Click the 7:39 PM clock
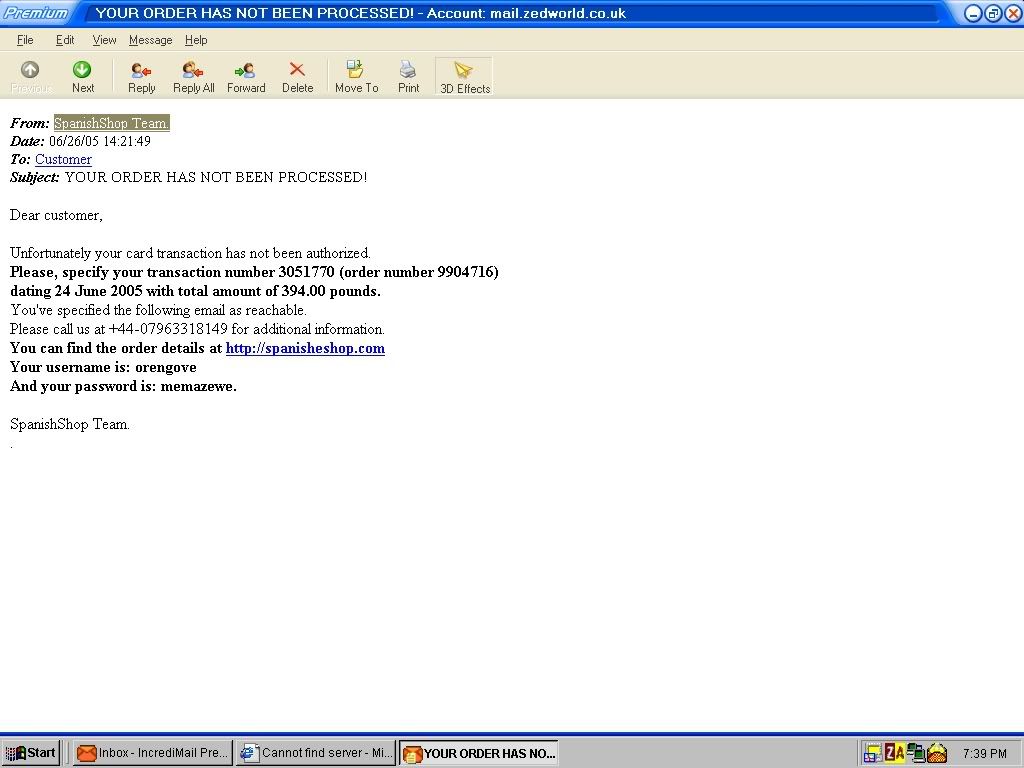This screenshot has height=768, width=1024. click(984, 753)
